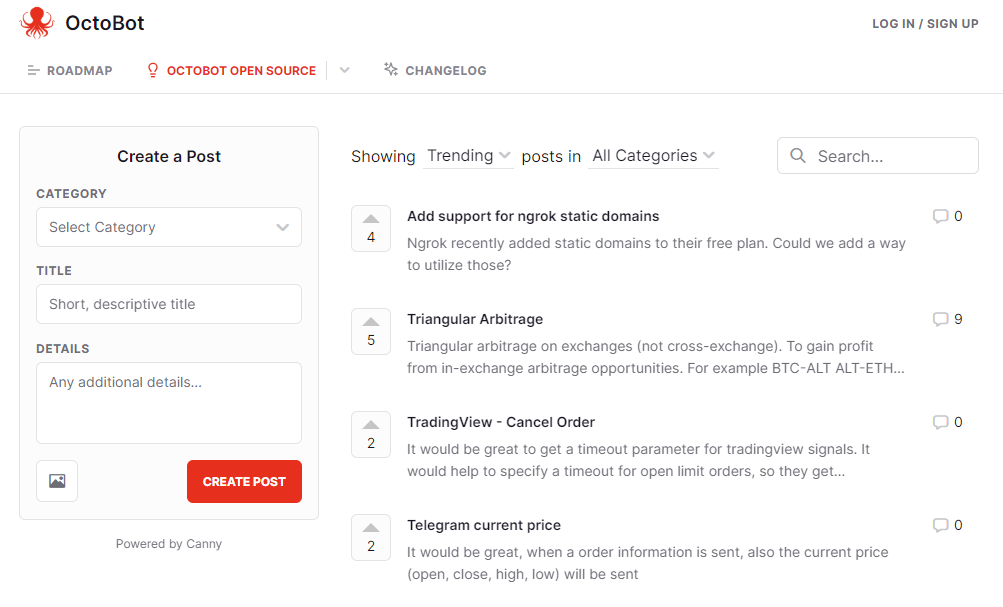Screen dimensions: 1003x607
Task: Open the Select Category dropdown
Action: [x=169, y=227]
